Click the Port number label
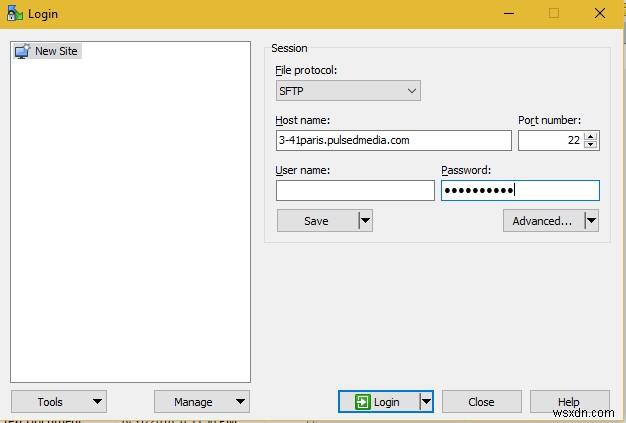Viewport: 626px width, 423px height. 549,120
